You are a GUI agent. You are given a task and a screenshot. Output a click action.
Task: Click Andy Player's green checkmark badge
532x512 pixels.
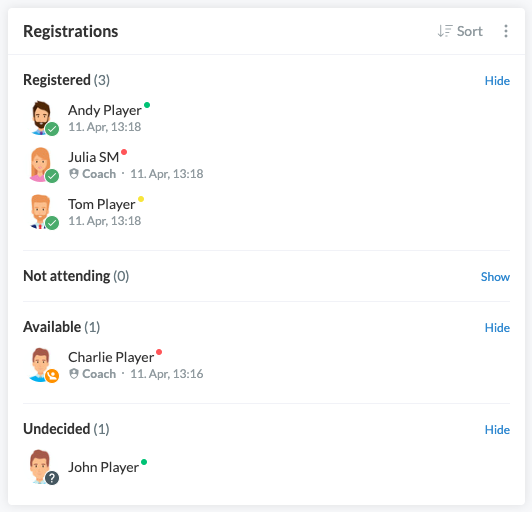(52, 129)
